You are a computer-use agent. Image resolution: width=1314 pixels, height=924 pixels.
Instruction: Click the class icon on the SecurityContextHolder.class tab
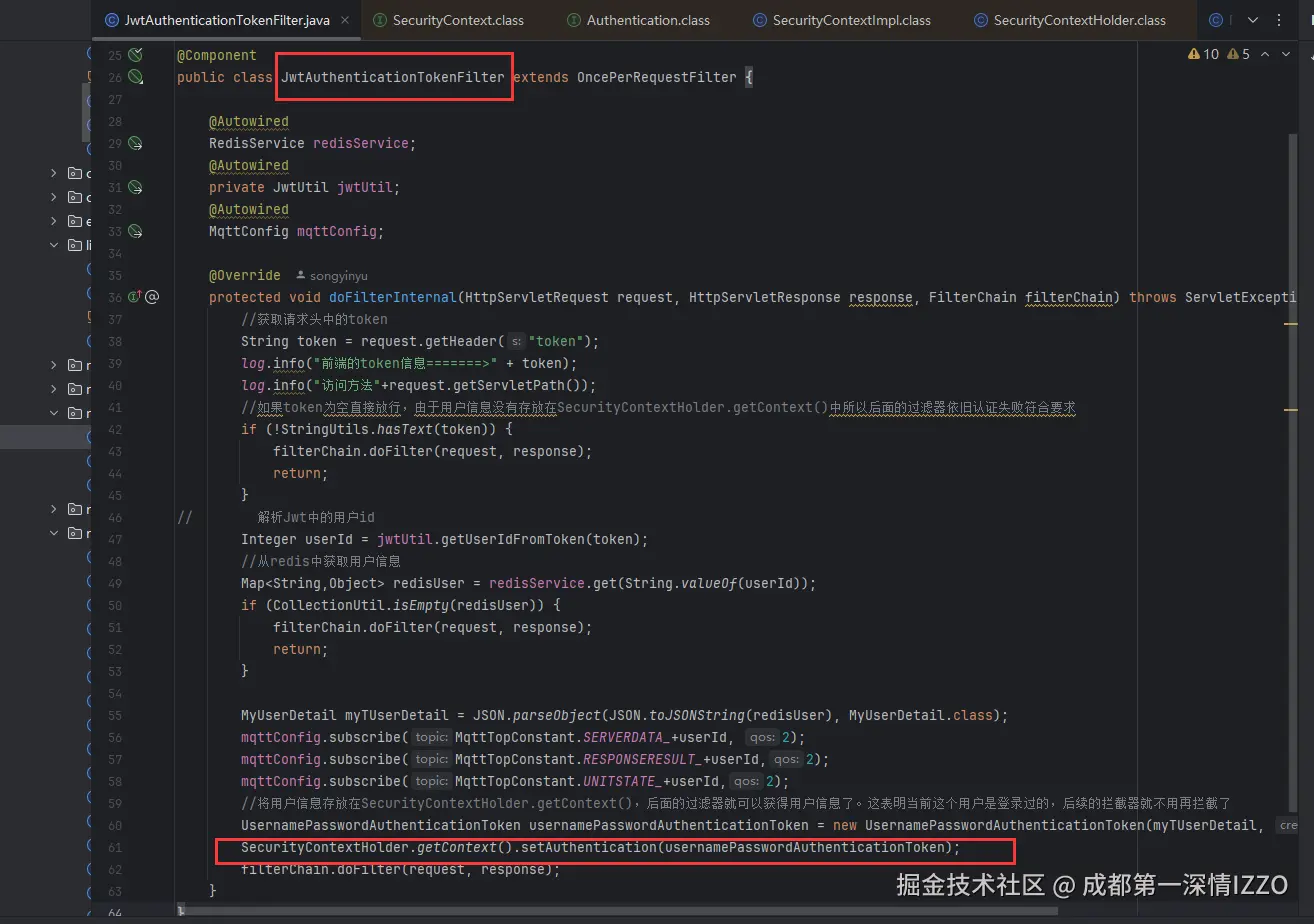point(981,20)
